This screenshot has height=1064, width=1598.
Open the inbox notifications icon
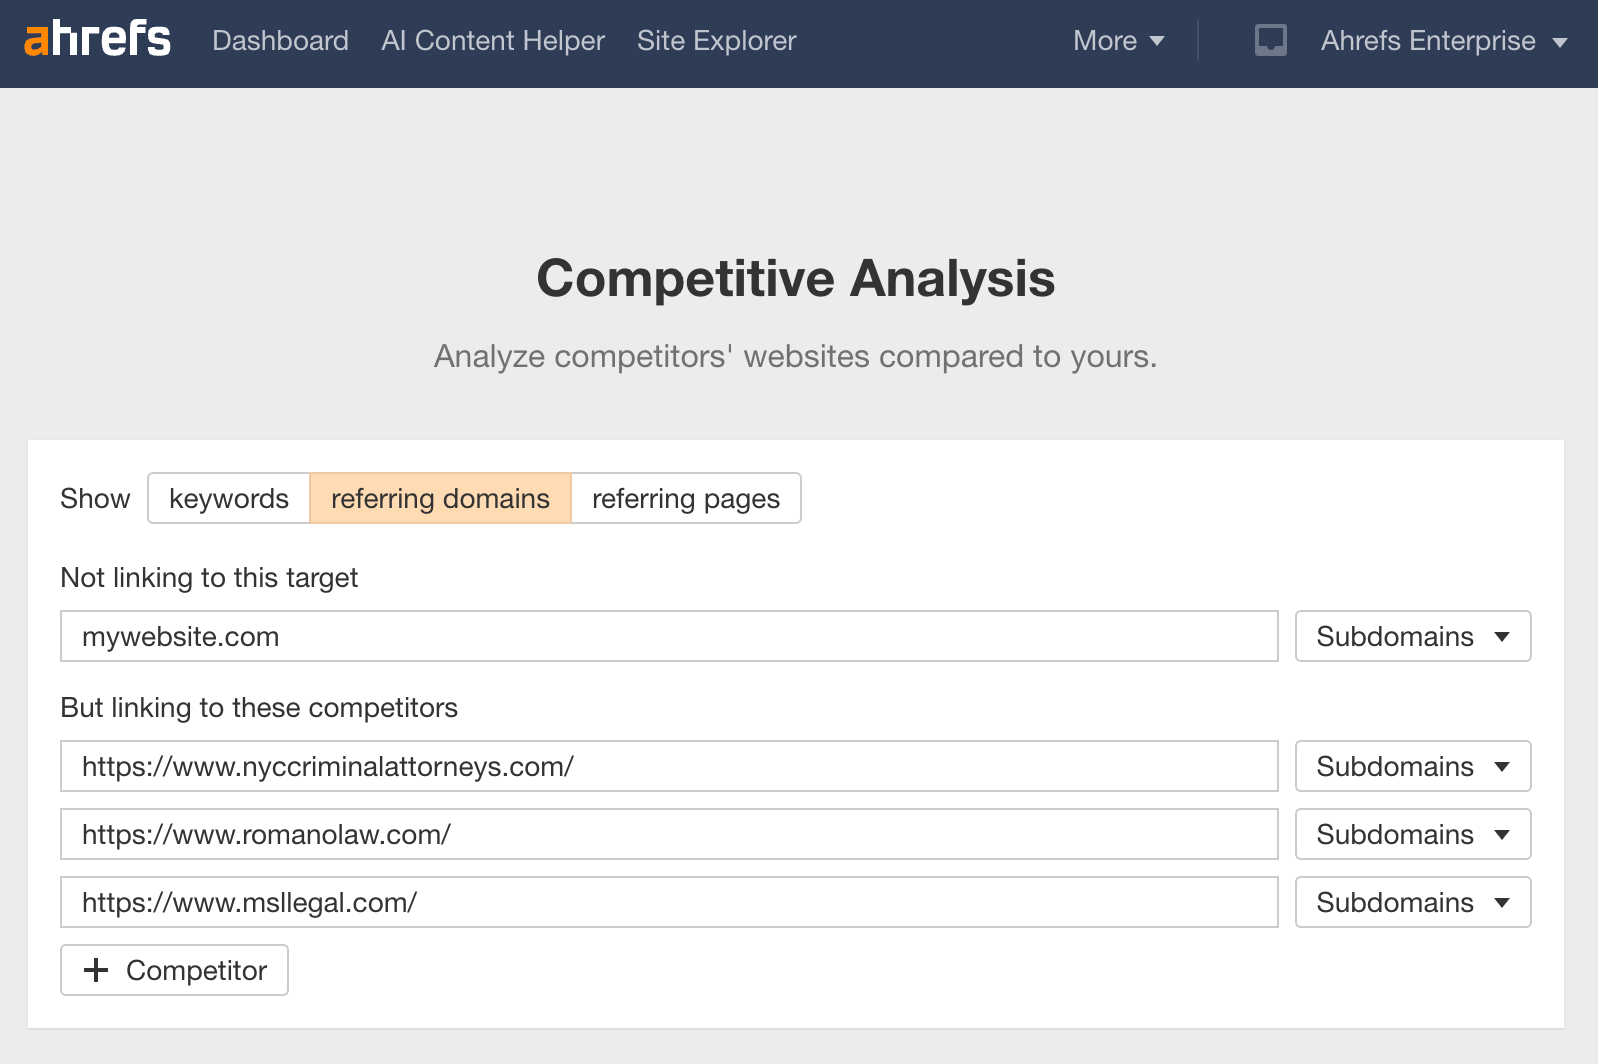pos(1270,40)
